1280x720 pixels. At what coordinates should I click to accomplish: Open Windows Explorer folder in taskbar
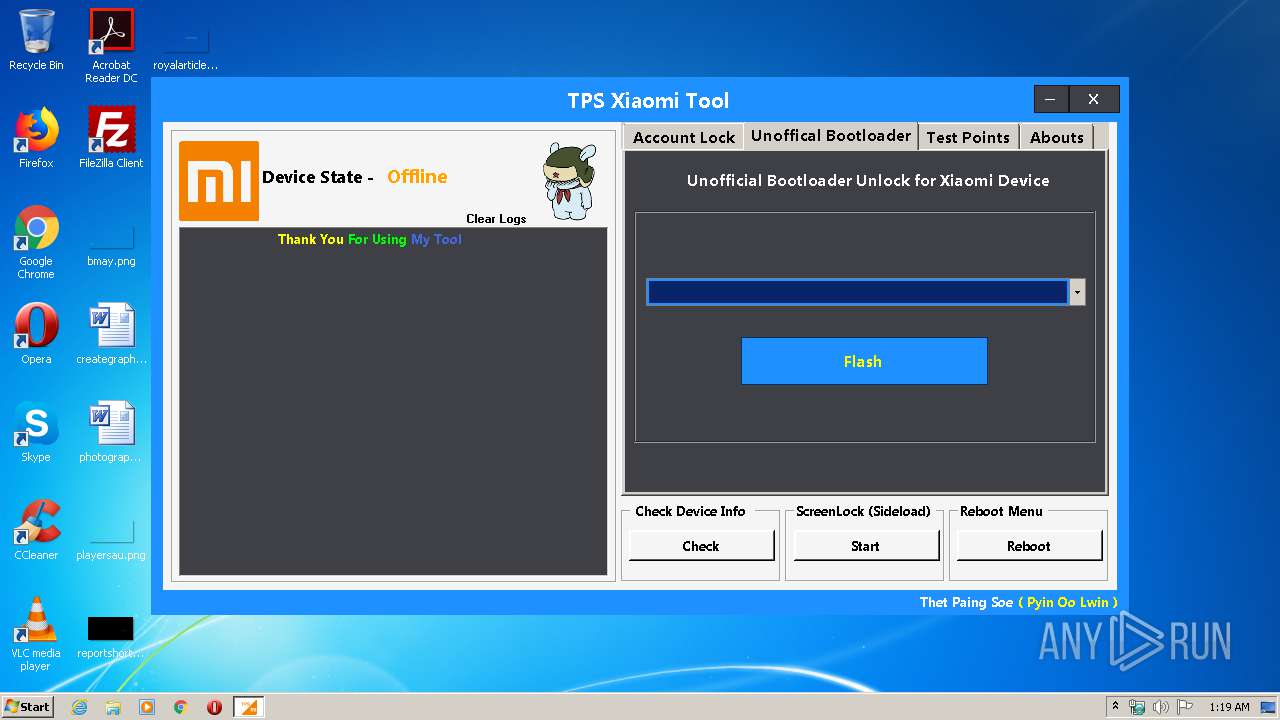113,707
